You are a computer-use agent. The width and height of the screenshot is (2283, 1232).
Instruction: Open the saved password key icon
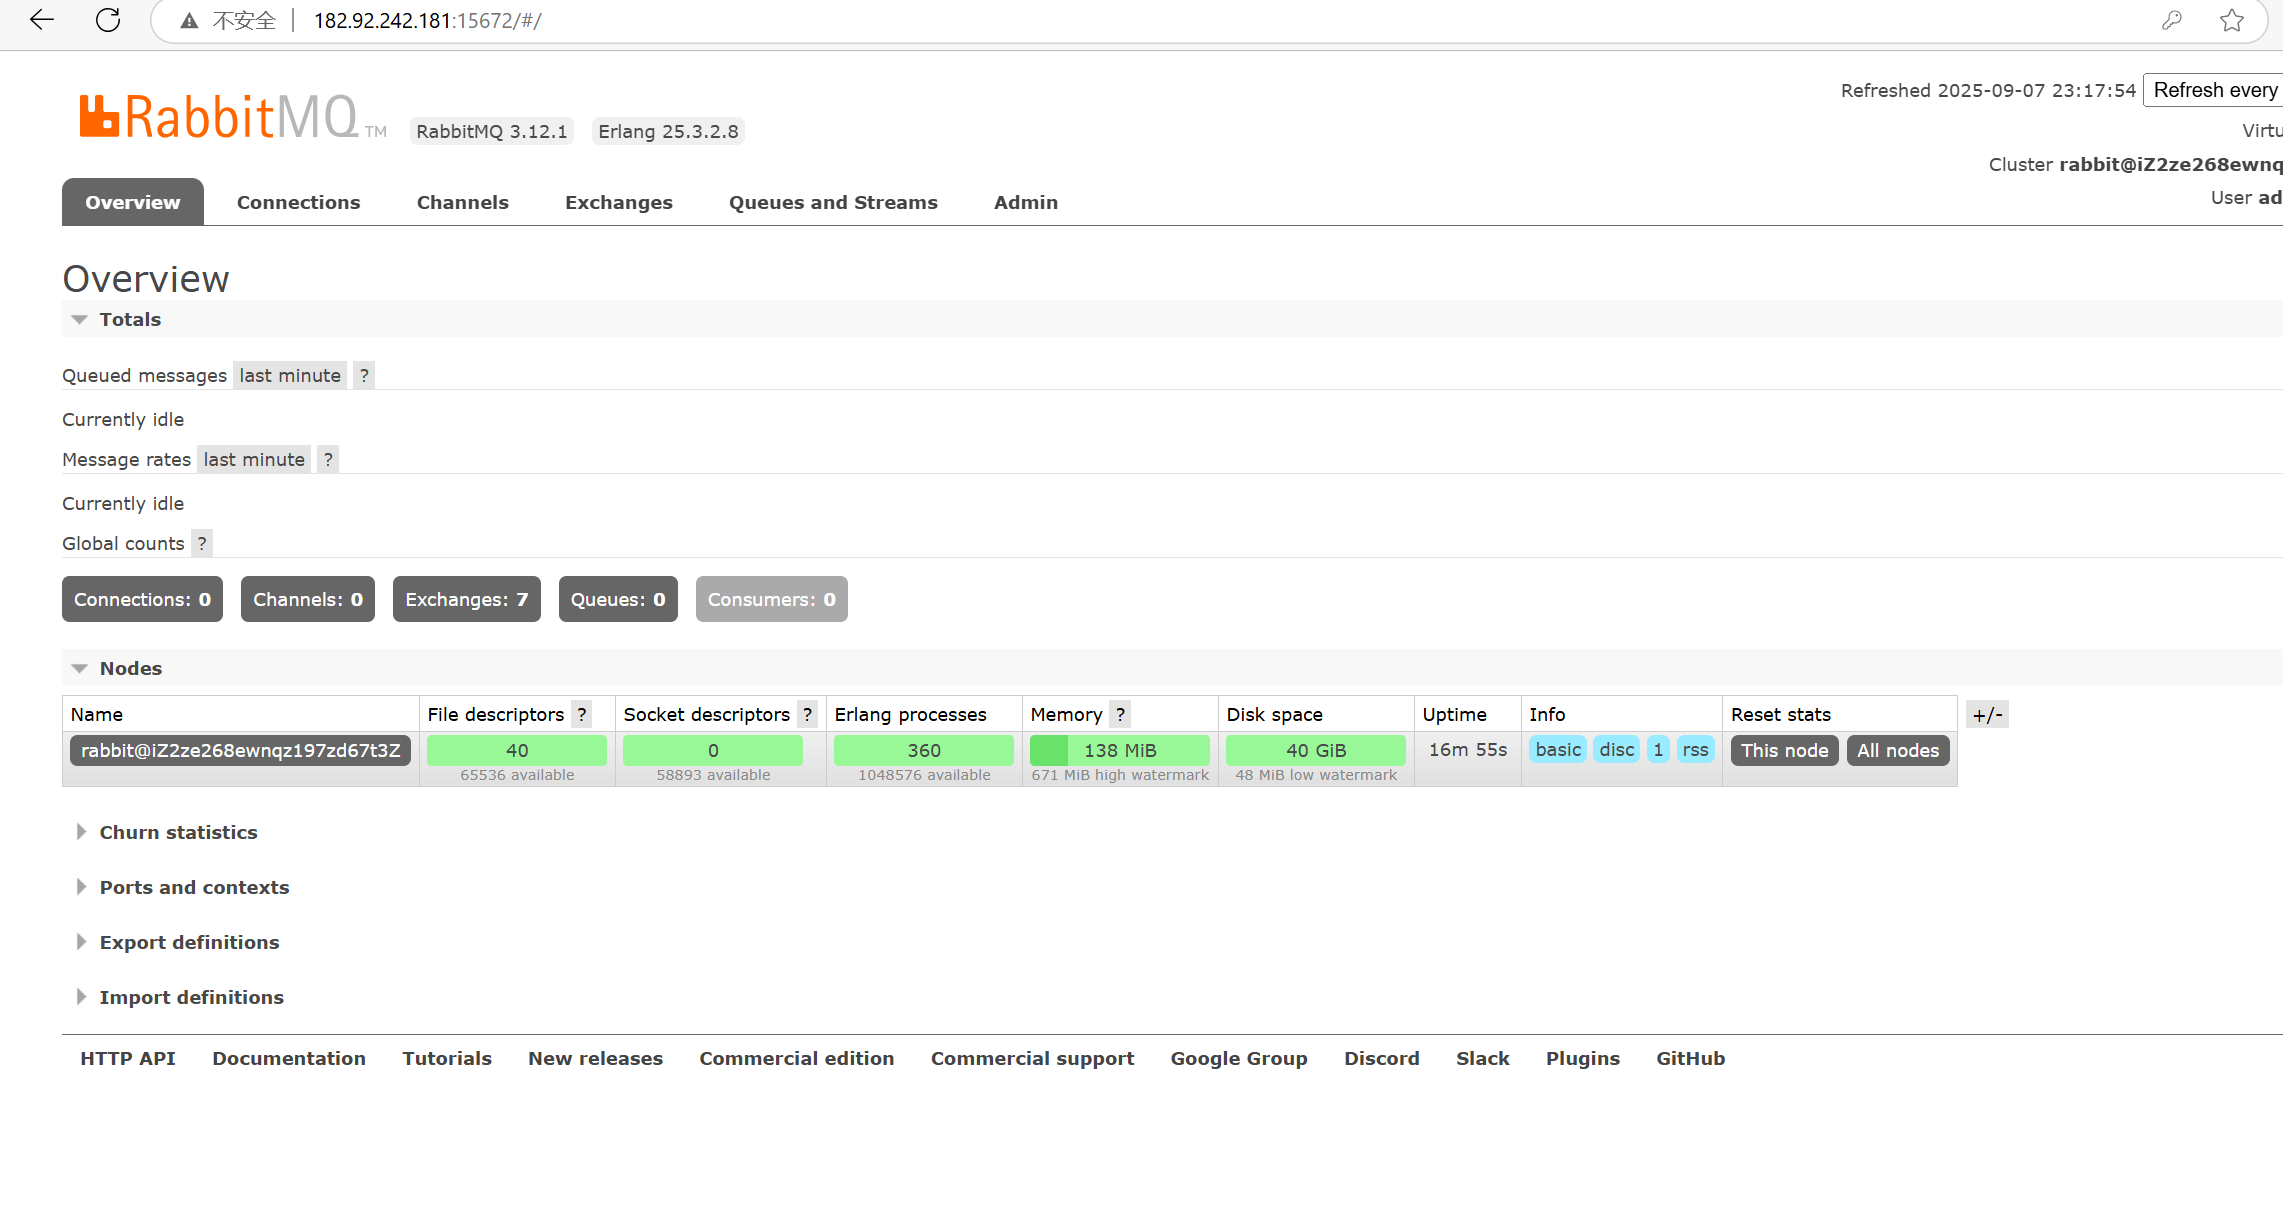pyautogui.click(x=2171, y=20)
